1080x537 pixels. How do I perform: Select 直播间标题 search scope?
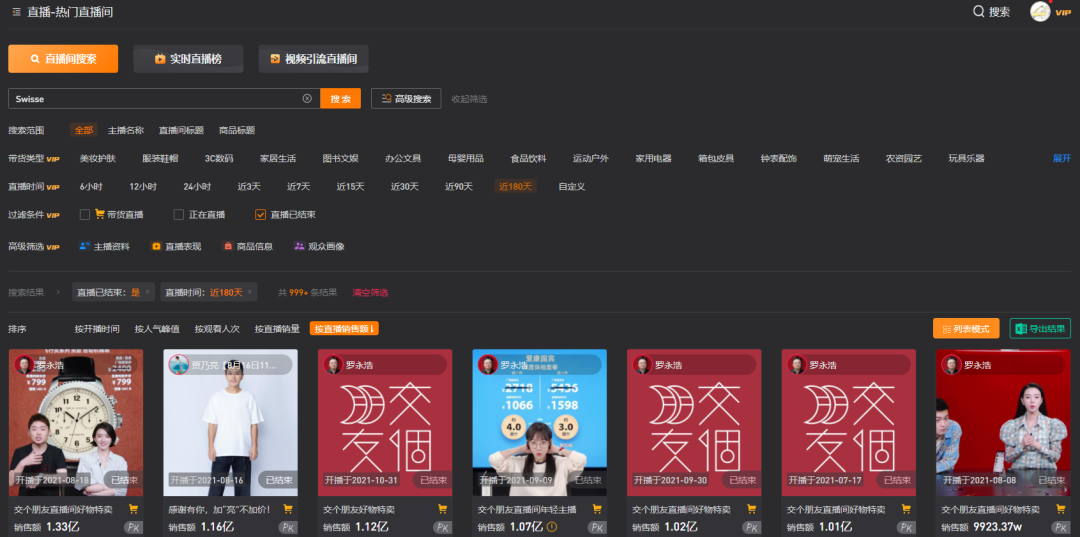coord(181,130)
